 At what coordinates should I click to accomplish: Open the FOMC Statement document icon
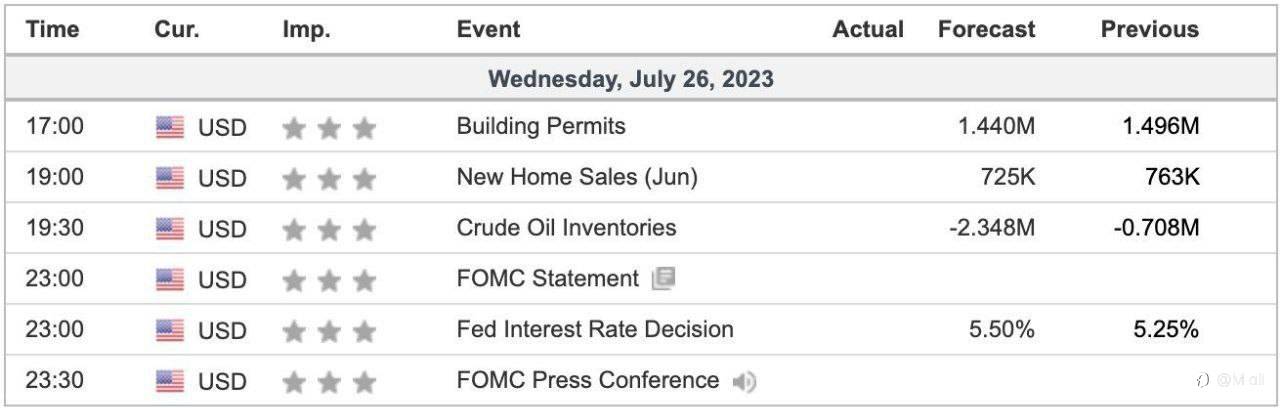coord(663,278)
